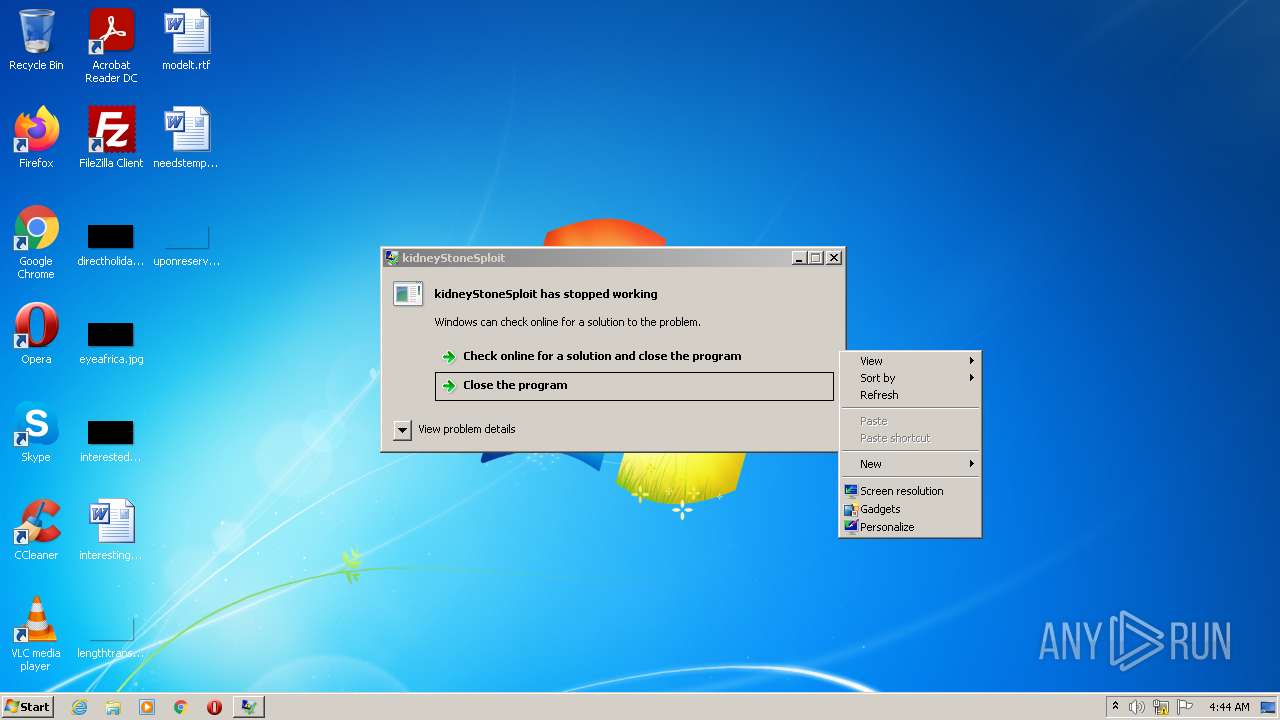This screenshot has width=1280, height=720.
Task: Choose Gadgets from the context menu
Action: point(909,509)
